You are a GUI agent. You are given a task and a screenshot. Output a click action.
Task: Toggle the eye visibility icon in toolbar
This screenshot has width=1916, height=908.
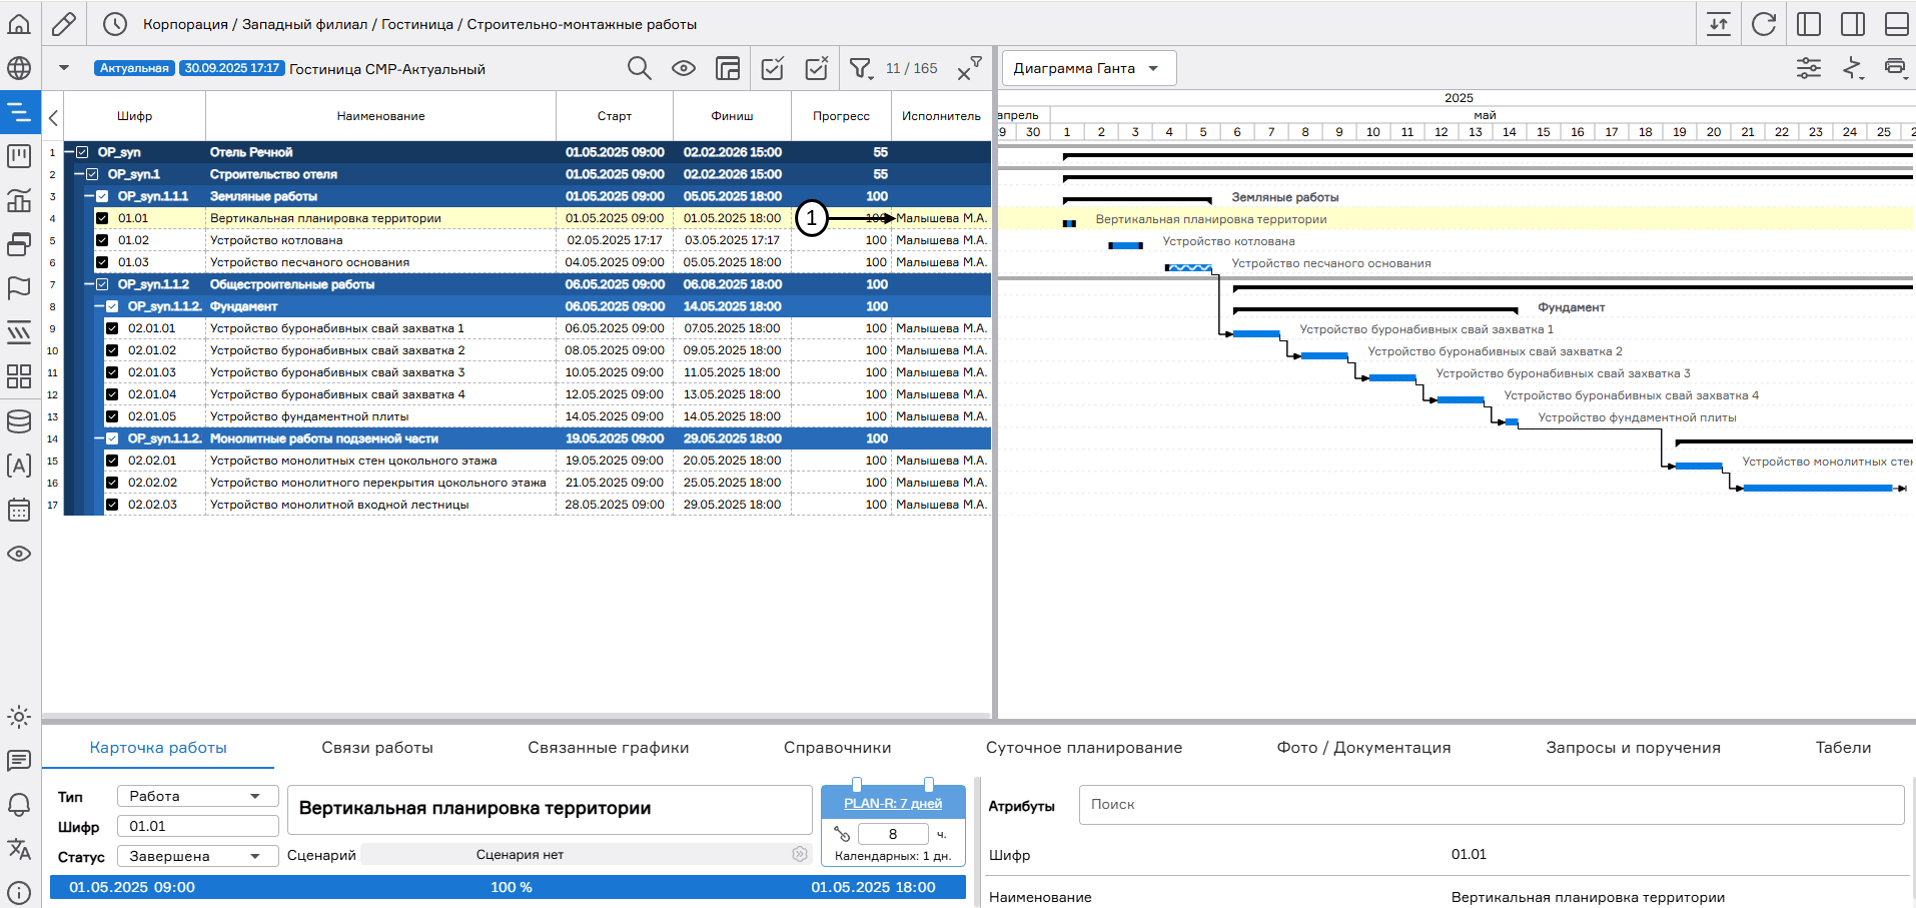[x=683, y=68]
